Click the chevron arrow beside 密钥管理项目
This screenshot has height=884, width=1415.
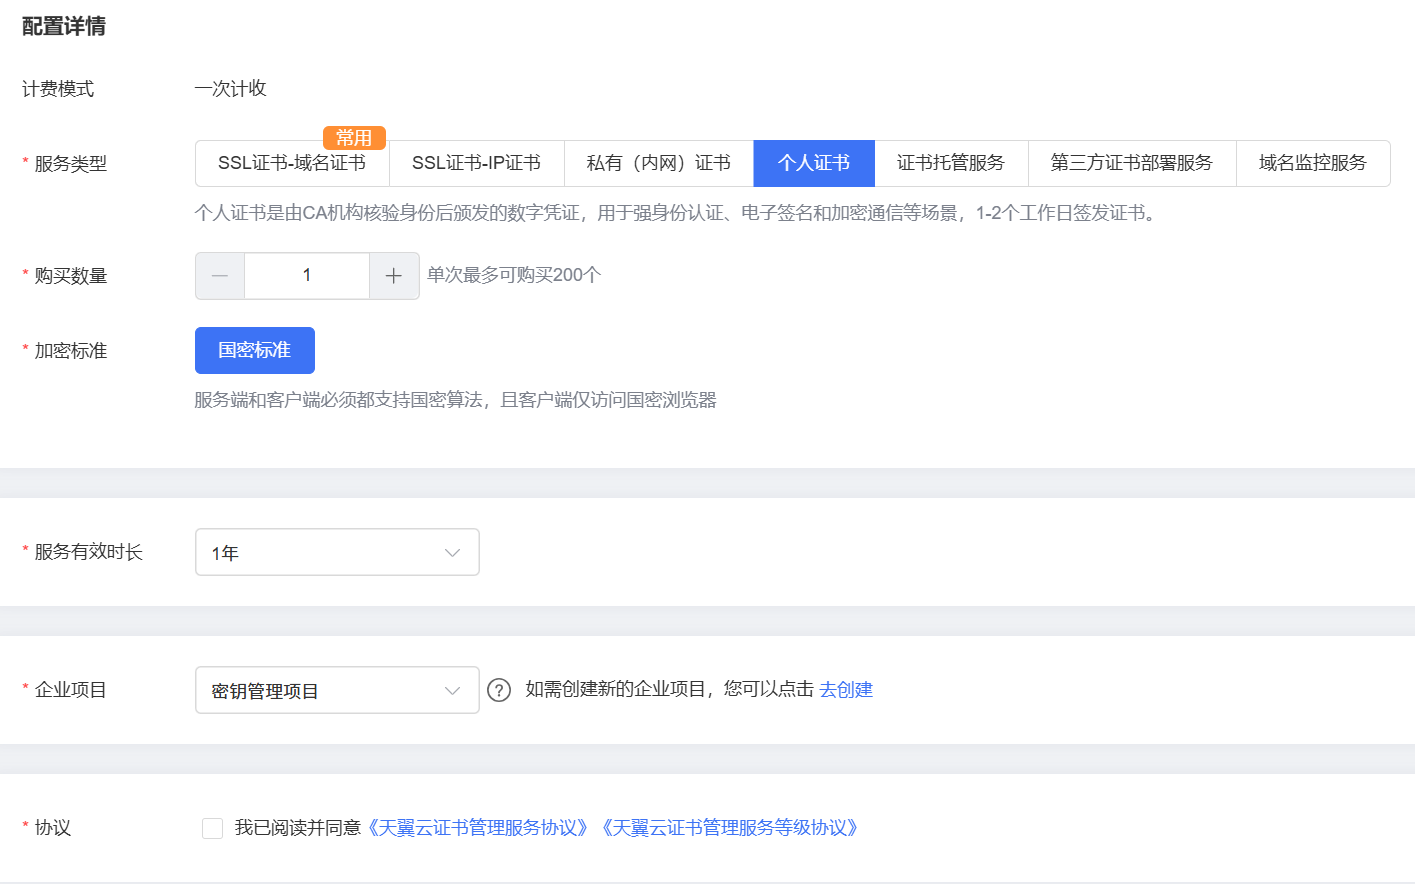[x=452, y=691]
